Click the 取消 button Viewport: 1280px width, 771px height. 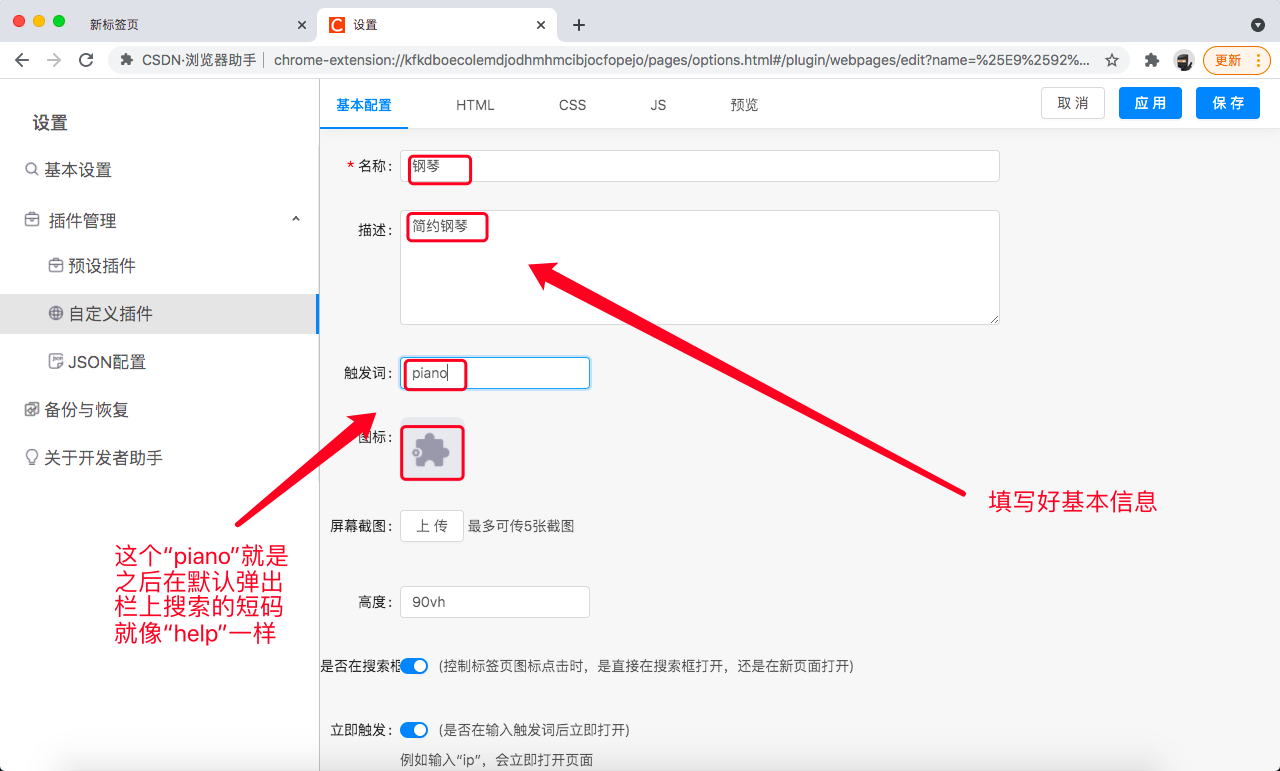1073,103
